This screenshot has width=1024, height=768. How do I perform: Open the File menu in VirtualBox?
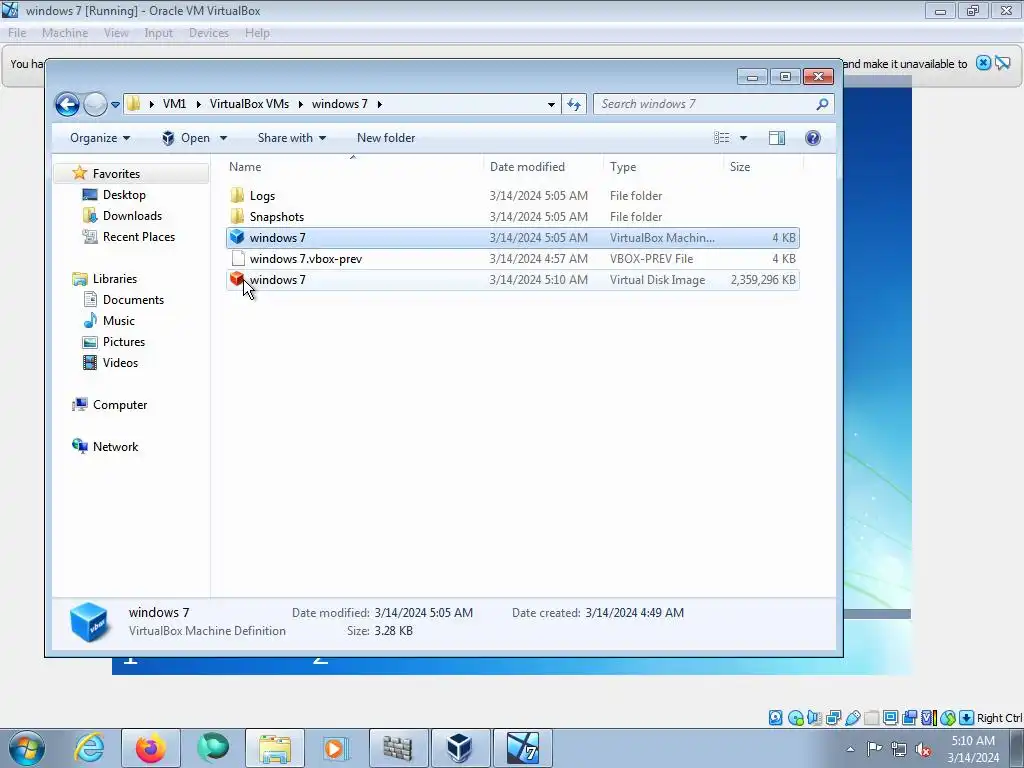pyautogui.click(x=17, y=33)
